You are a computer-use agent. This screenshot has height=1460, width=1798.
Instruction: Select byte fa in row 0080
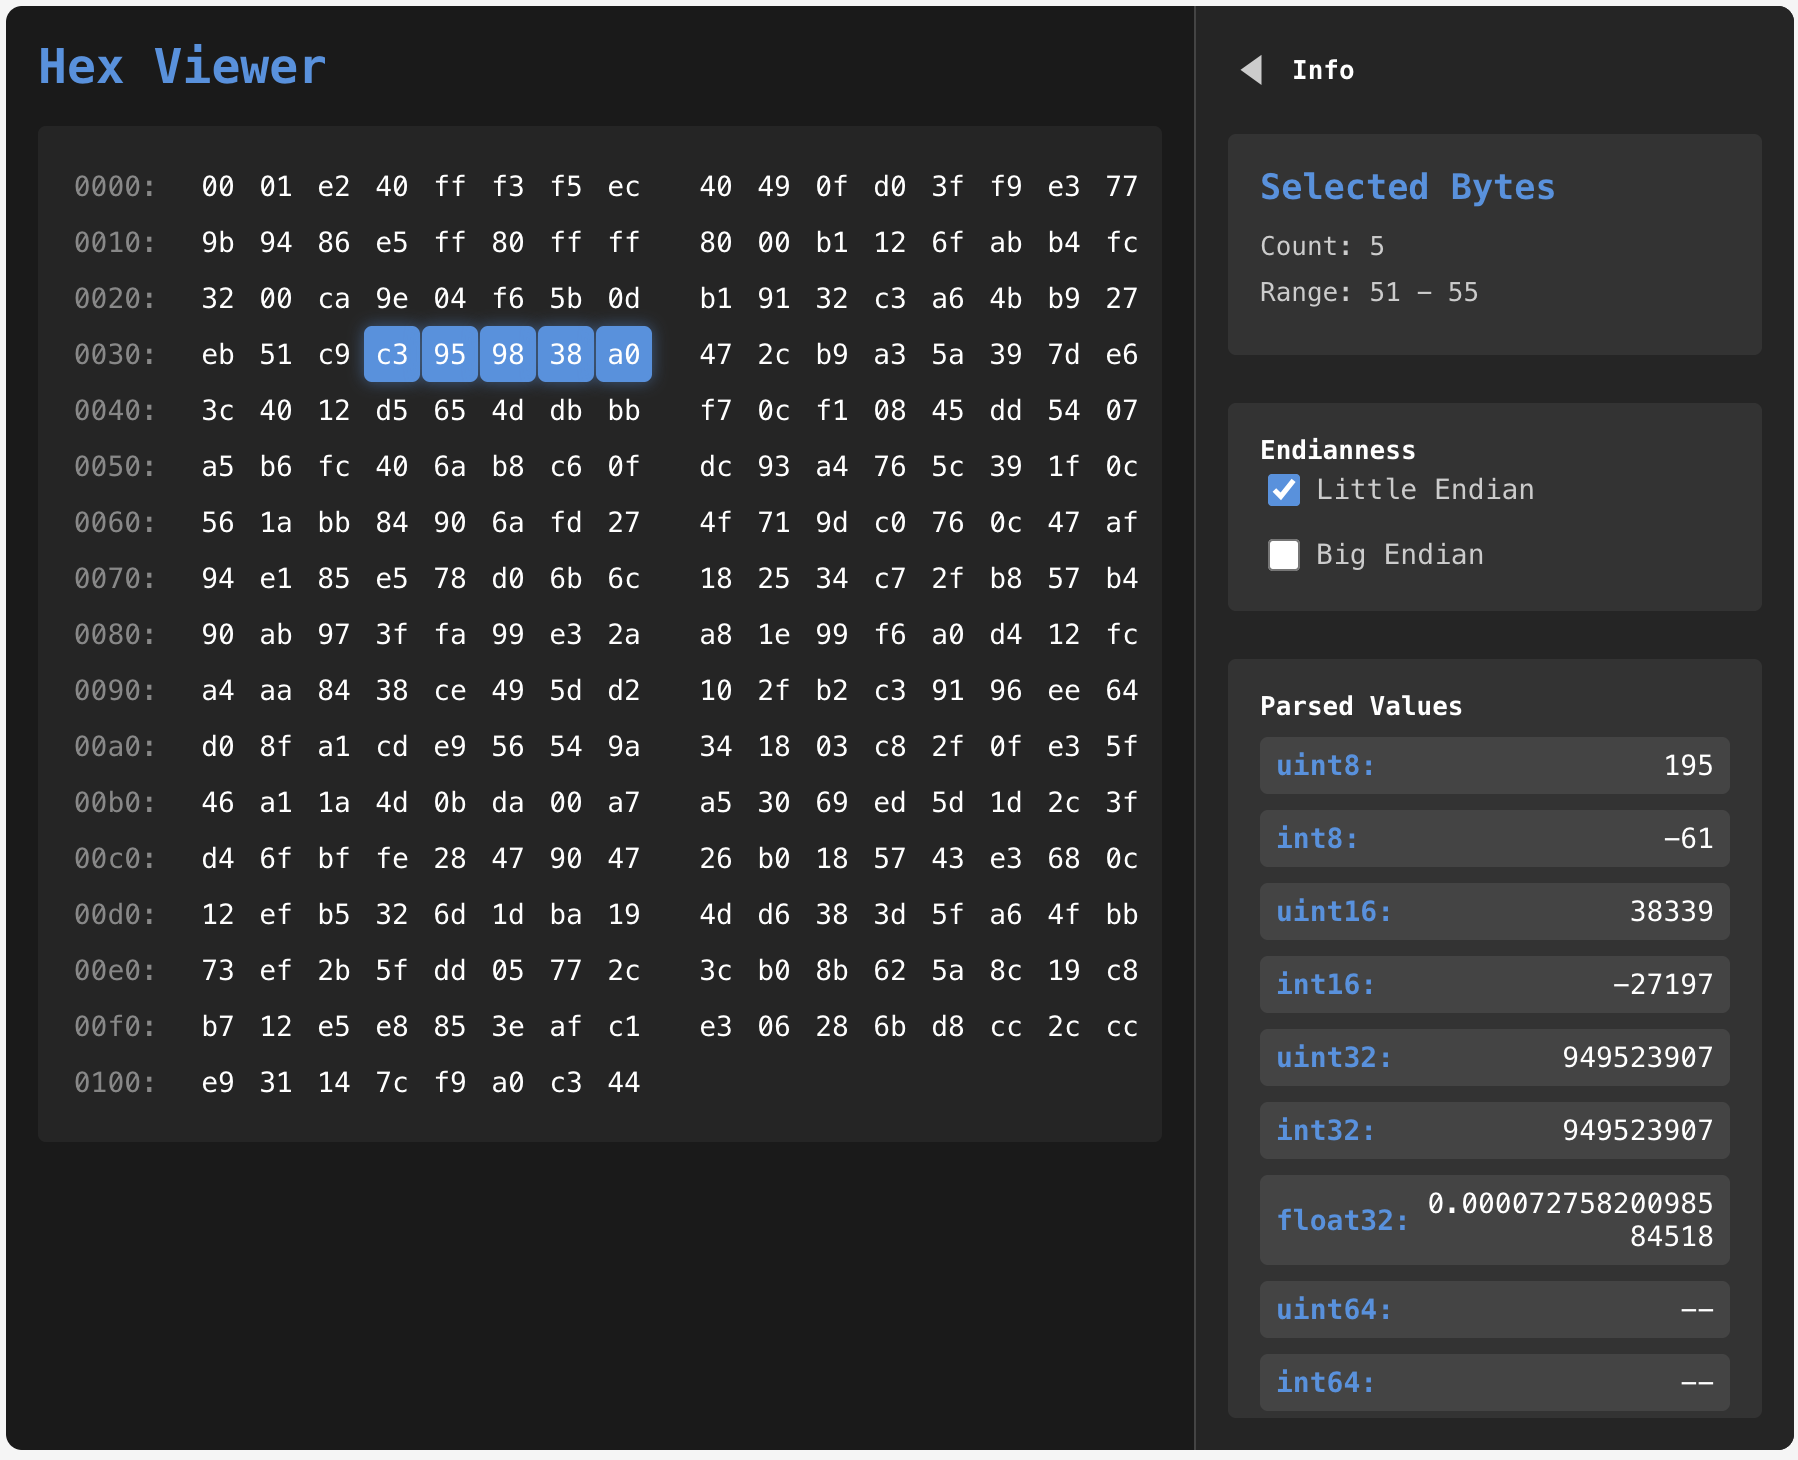pos(450,634)
